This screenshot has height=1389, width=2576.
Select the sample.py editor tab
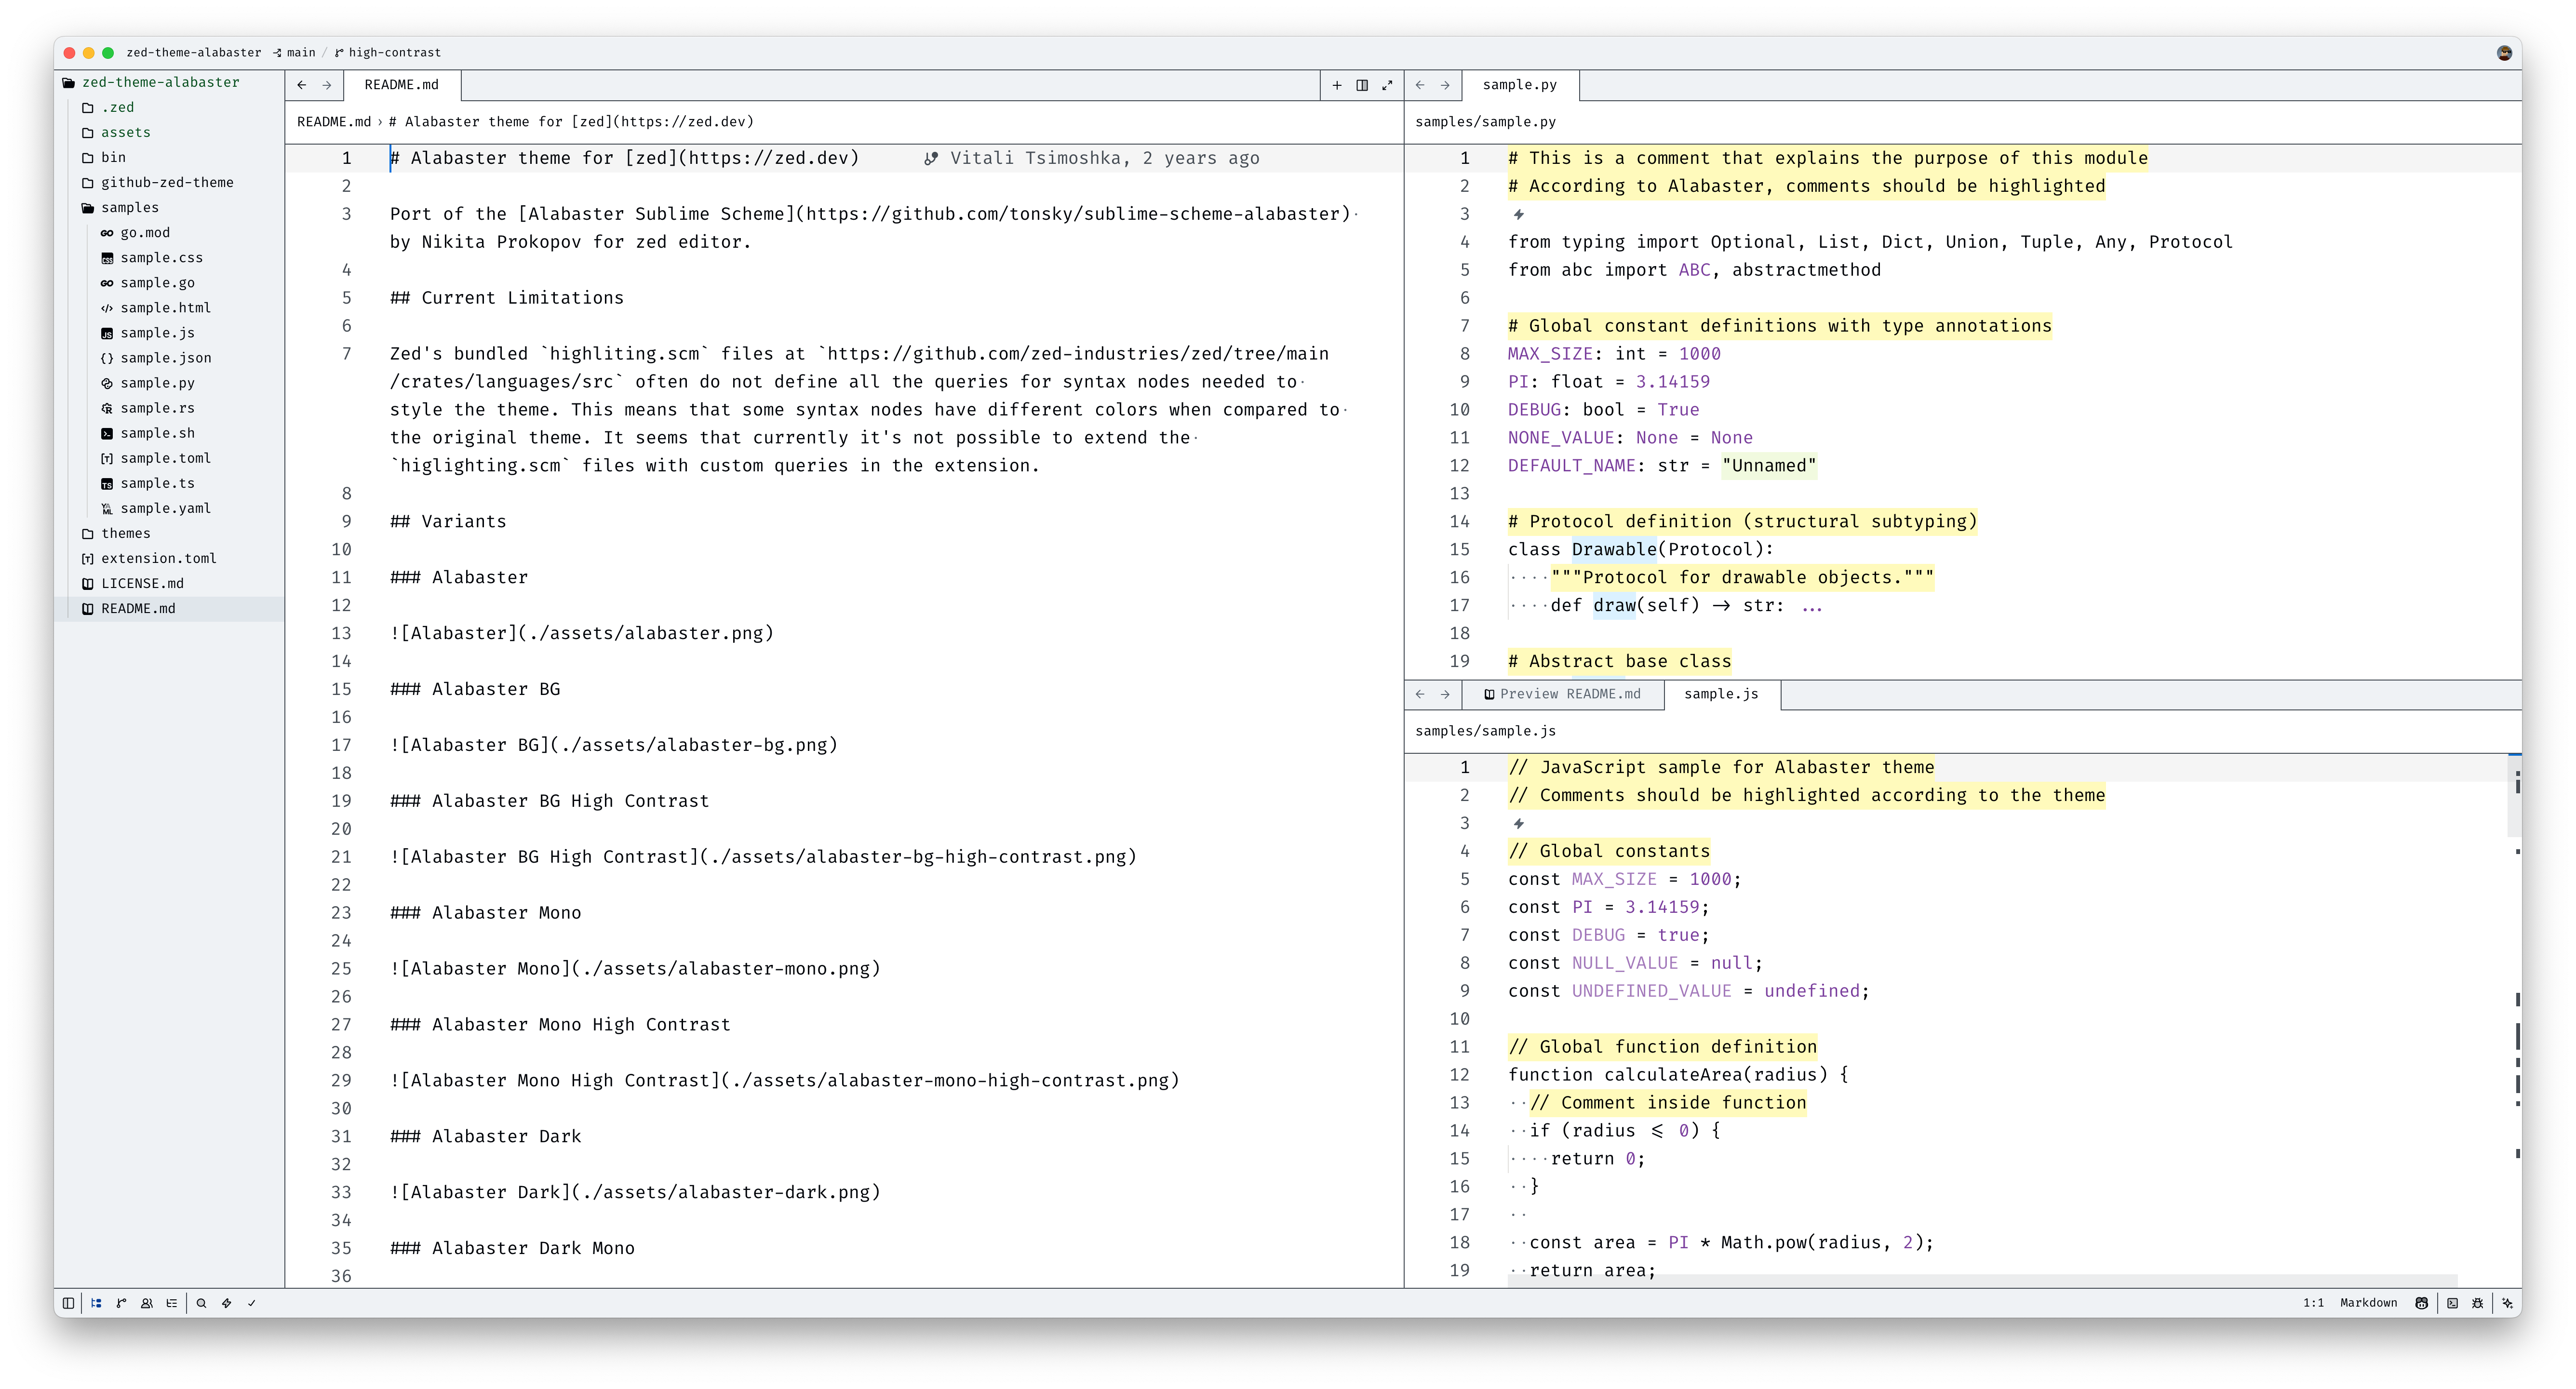[1520, 85]
